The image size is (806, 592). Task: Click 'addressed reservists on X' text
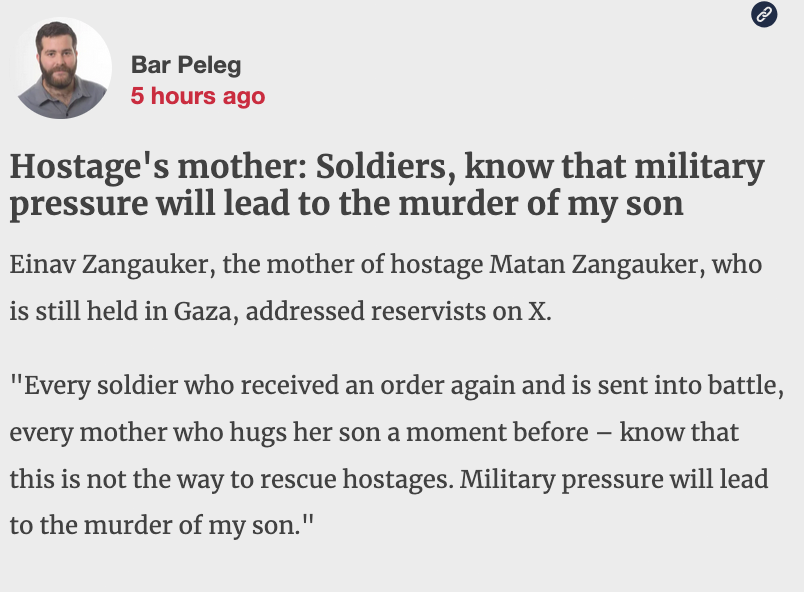(397, 311)
